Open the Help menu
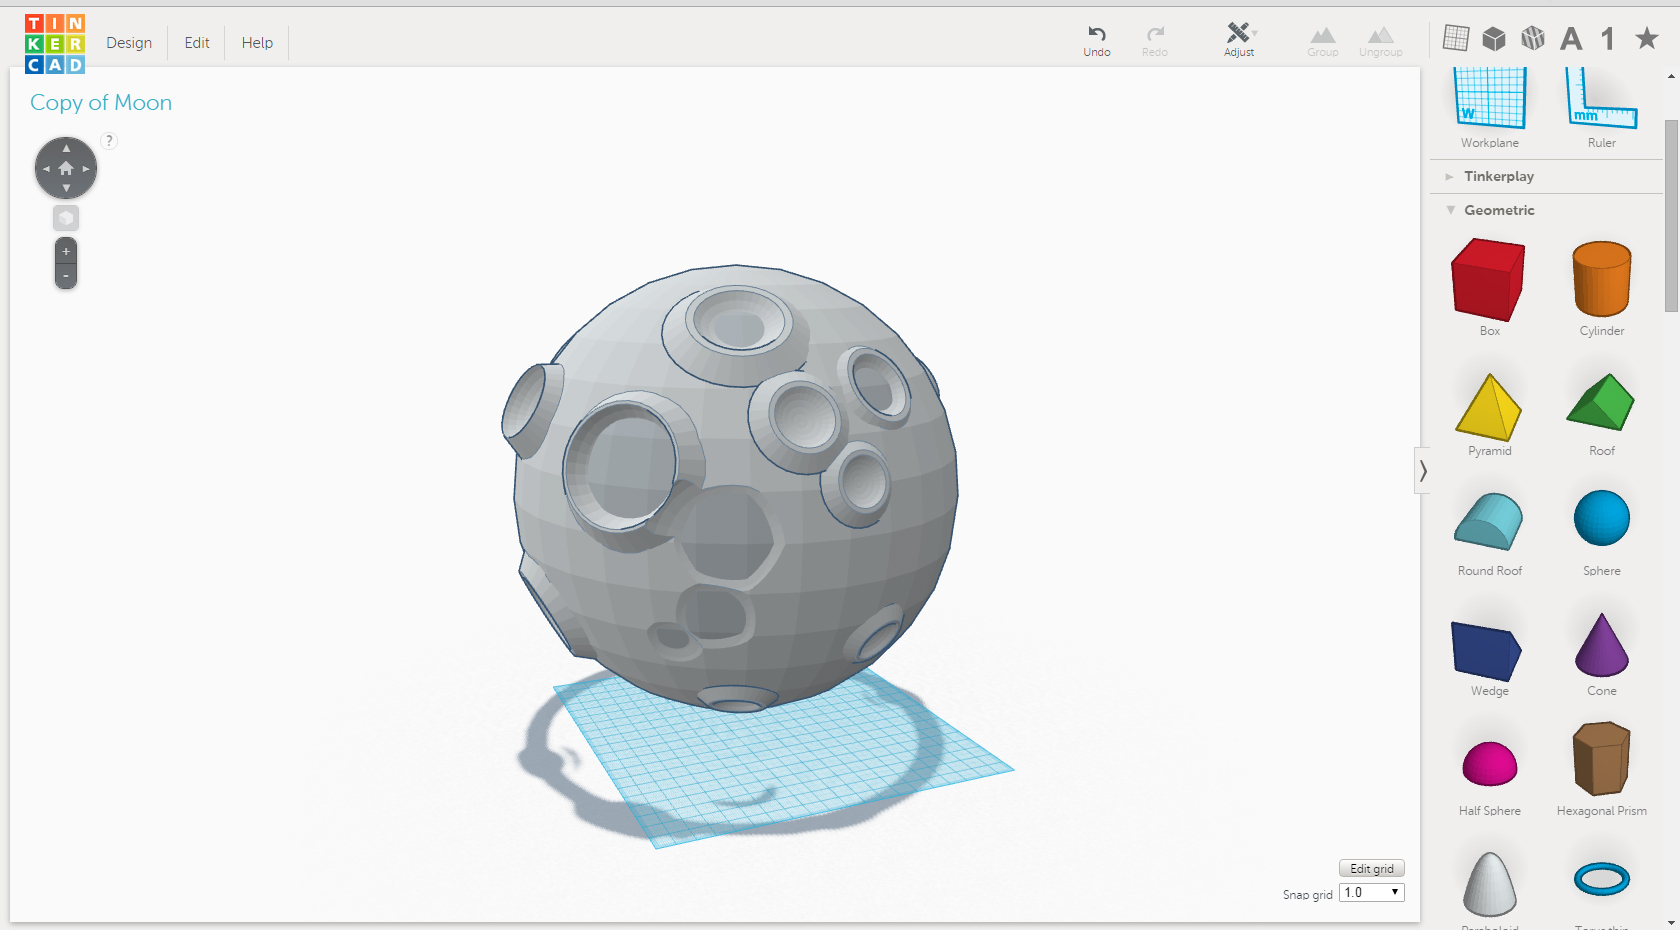This screenshot has height=930, width=1680. pos(257,43)
